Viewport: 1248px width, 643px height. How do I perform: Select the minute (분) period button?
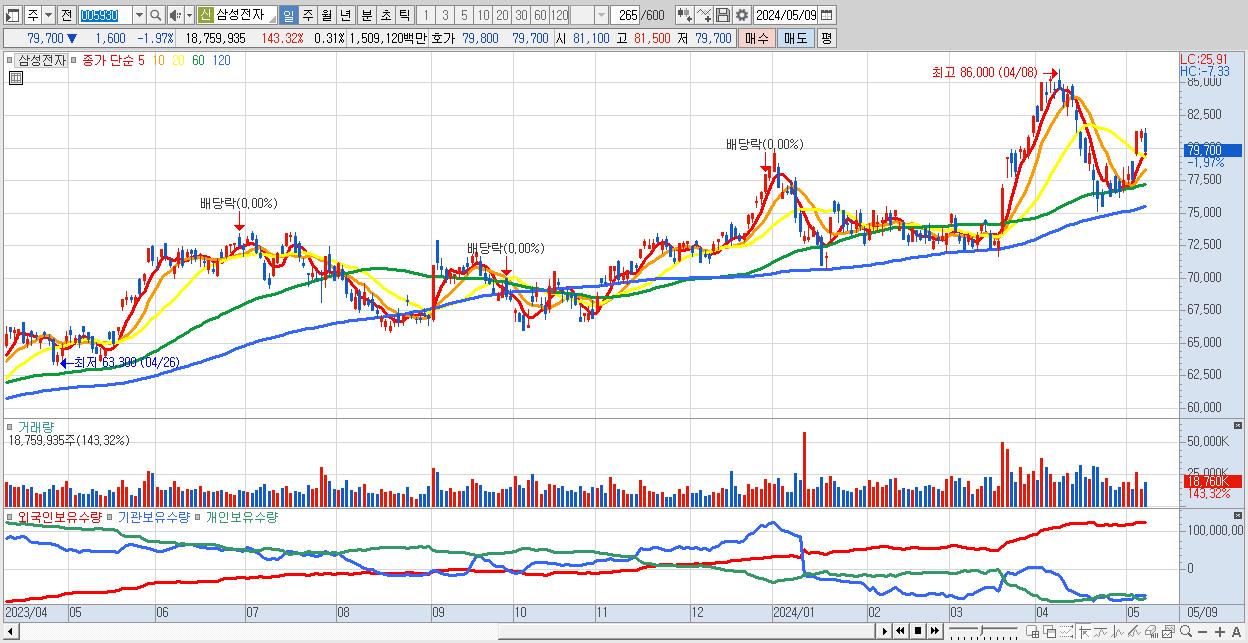[x=367, y=15]
